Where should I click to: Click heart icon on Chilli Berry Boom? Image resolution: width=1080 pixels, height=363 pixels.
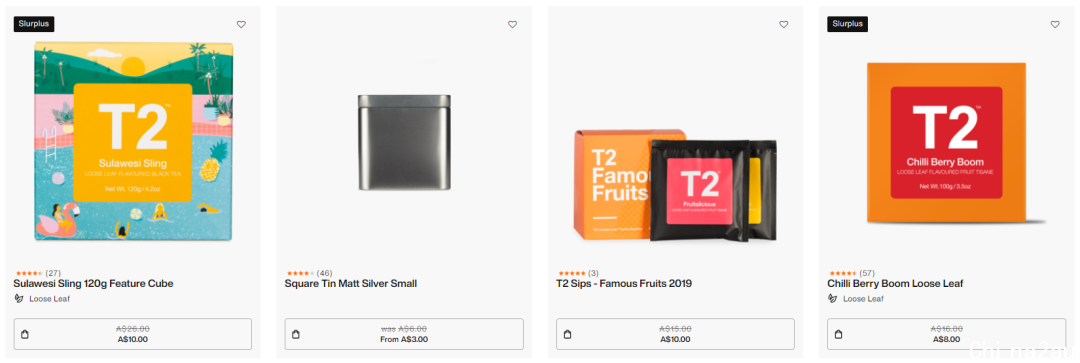click(1055, 24)
